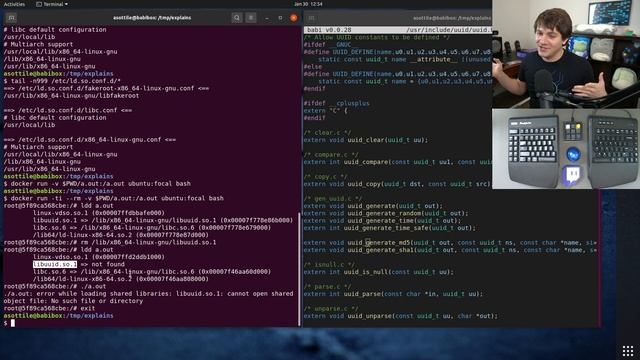Click the '/* clear.c */' comment
This screenshot has width=640, height=360.
tap(327, 133)
